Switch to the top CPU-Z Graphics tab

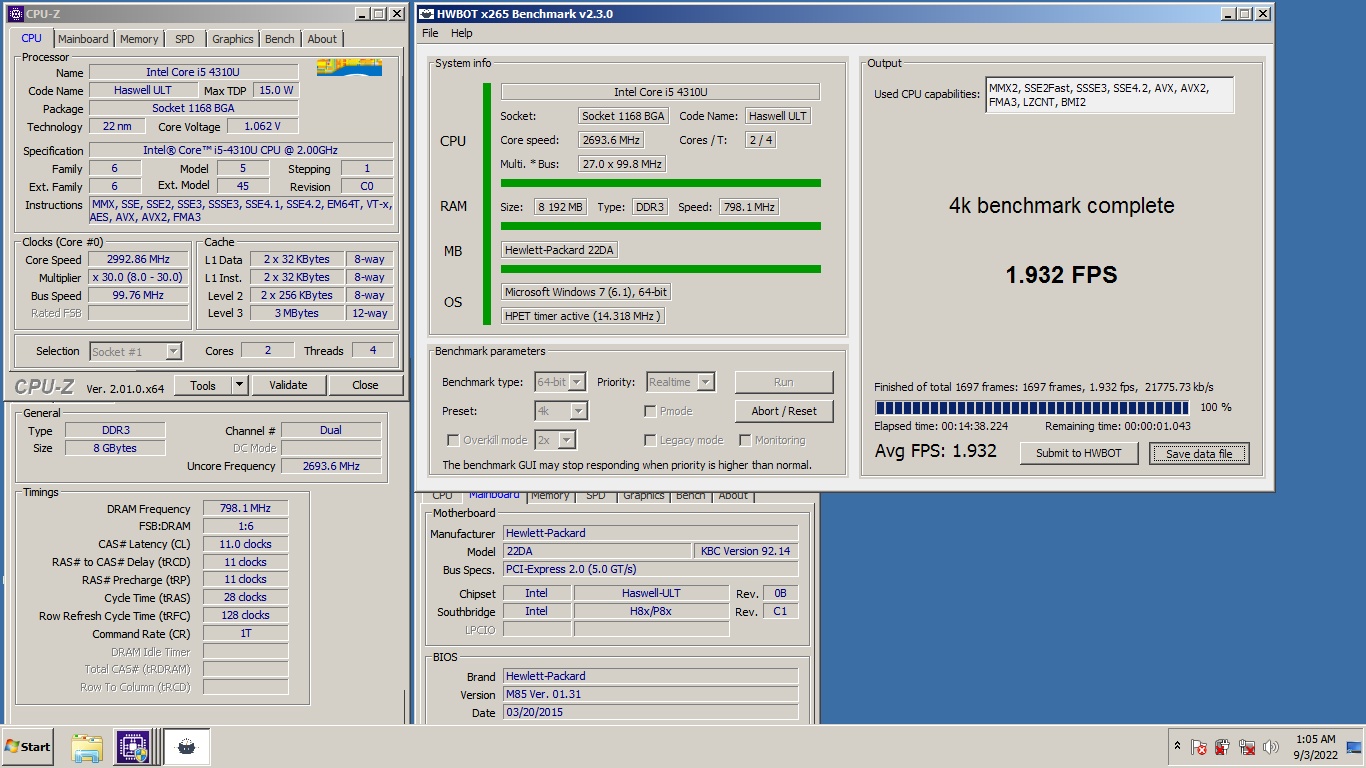232,39
